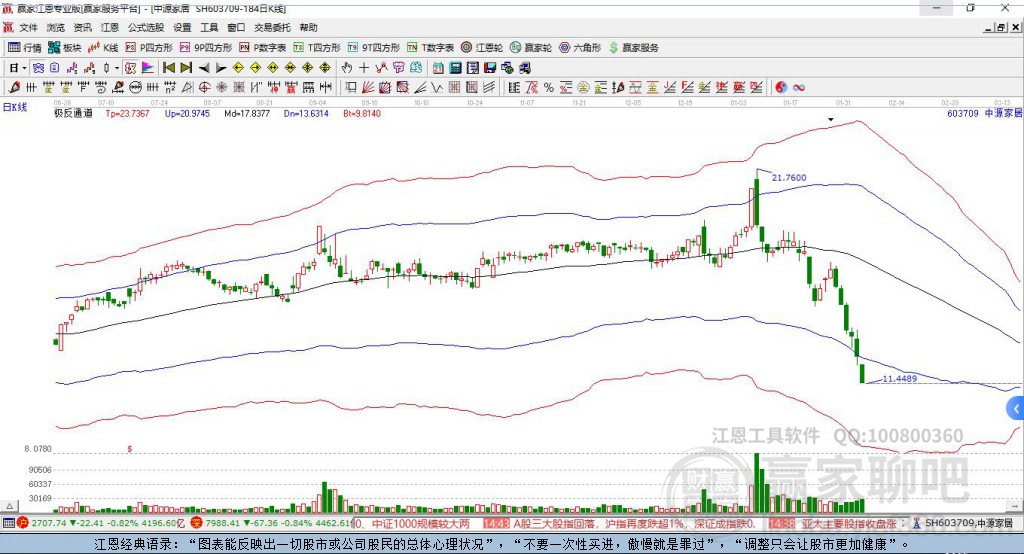
Task: Restore the inner child window
Action: pos(1002,27)
